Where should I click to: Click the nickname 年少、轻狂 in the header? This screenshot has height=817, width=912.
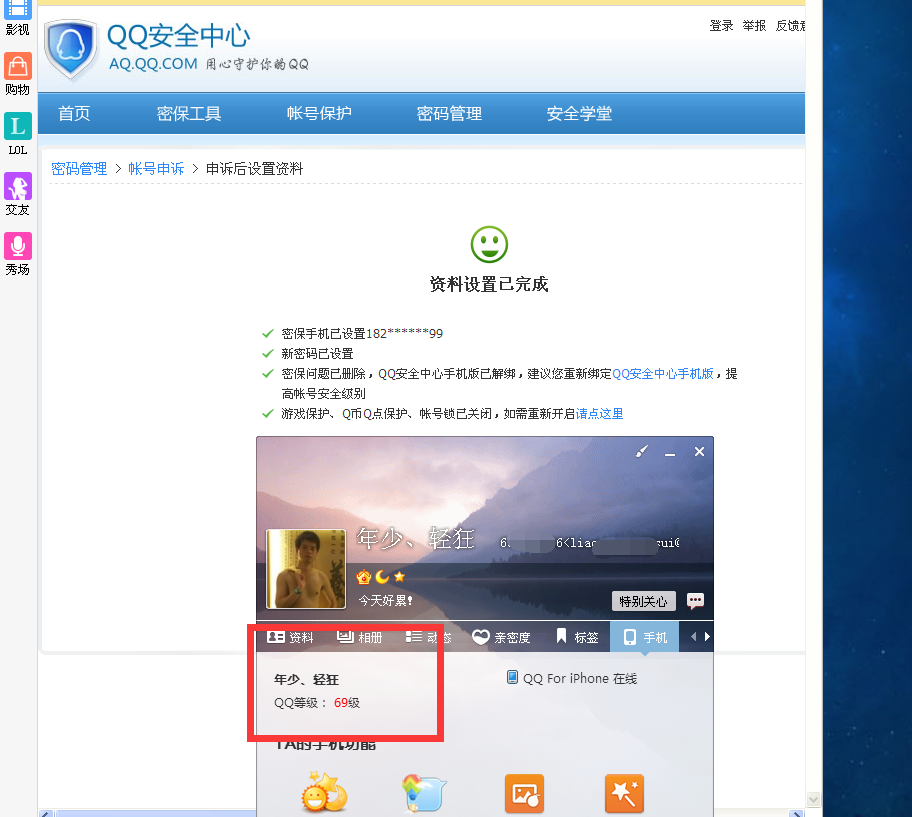click(x=416, y=539)
